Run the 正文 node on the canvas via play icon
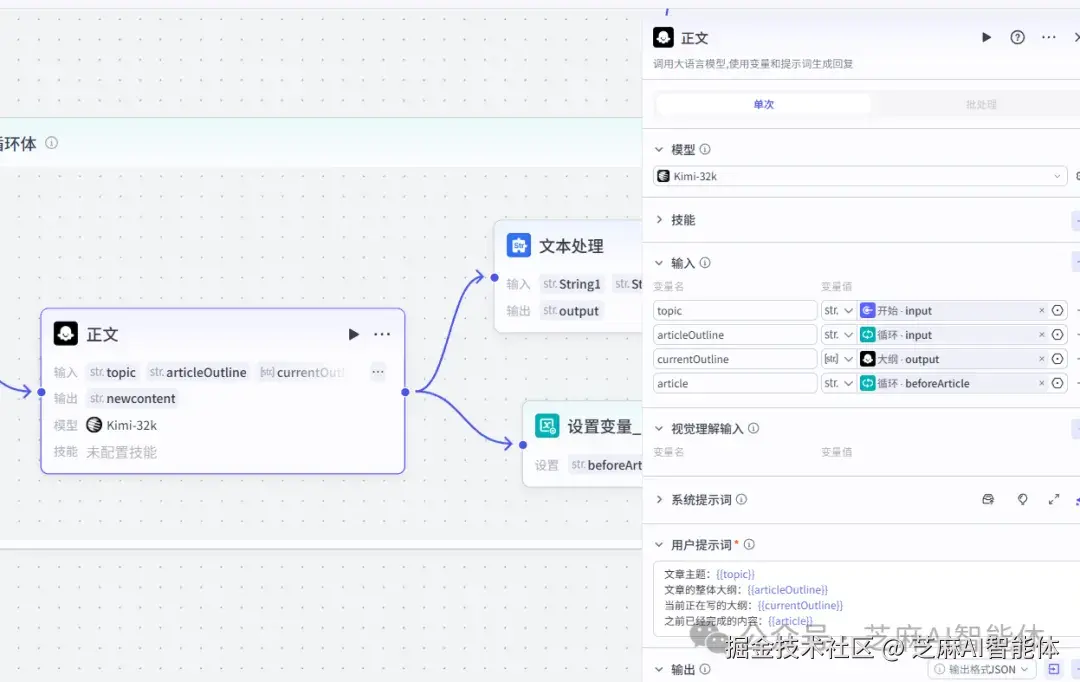This screenshot has height=682, width=1080. click(x=353, y=335)
